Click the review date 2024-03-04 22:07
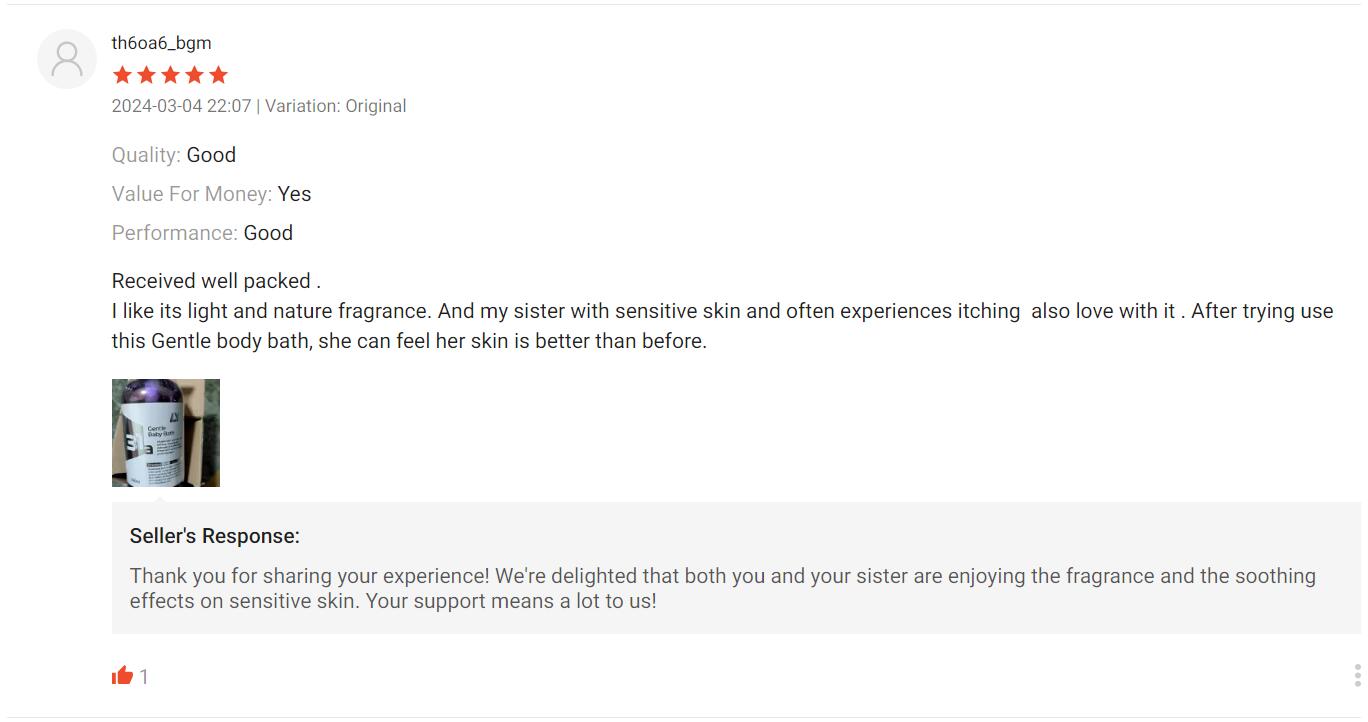1368x722 pixels. coord(181,106)
